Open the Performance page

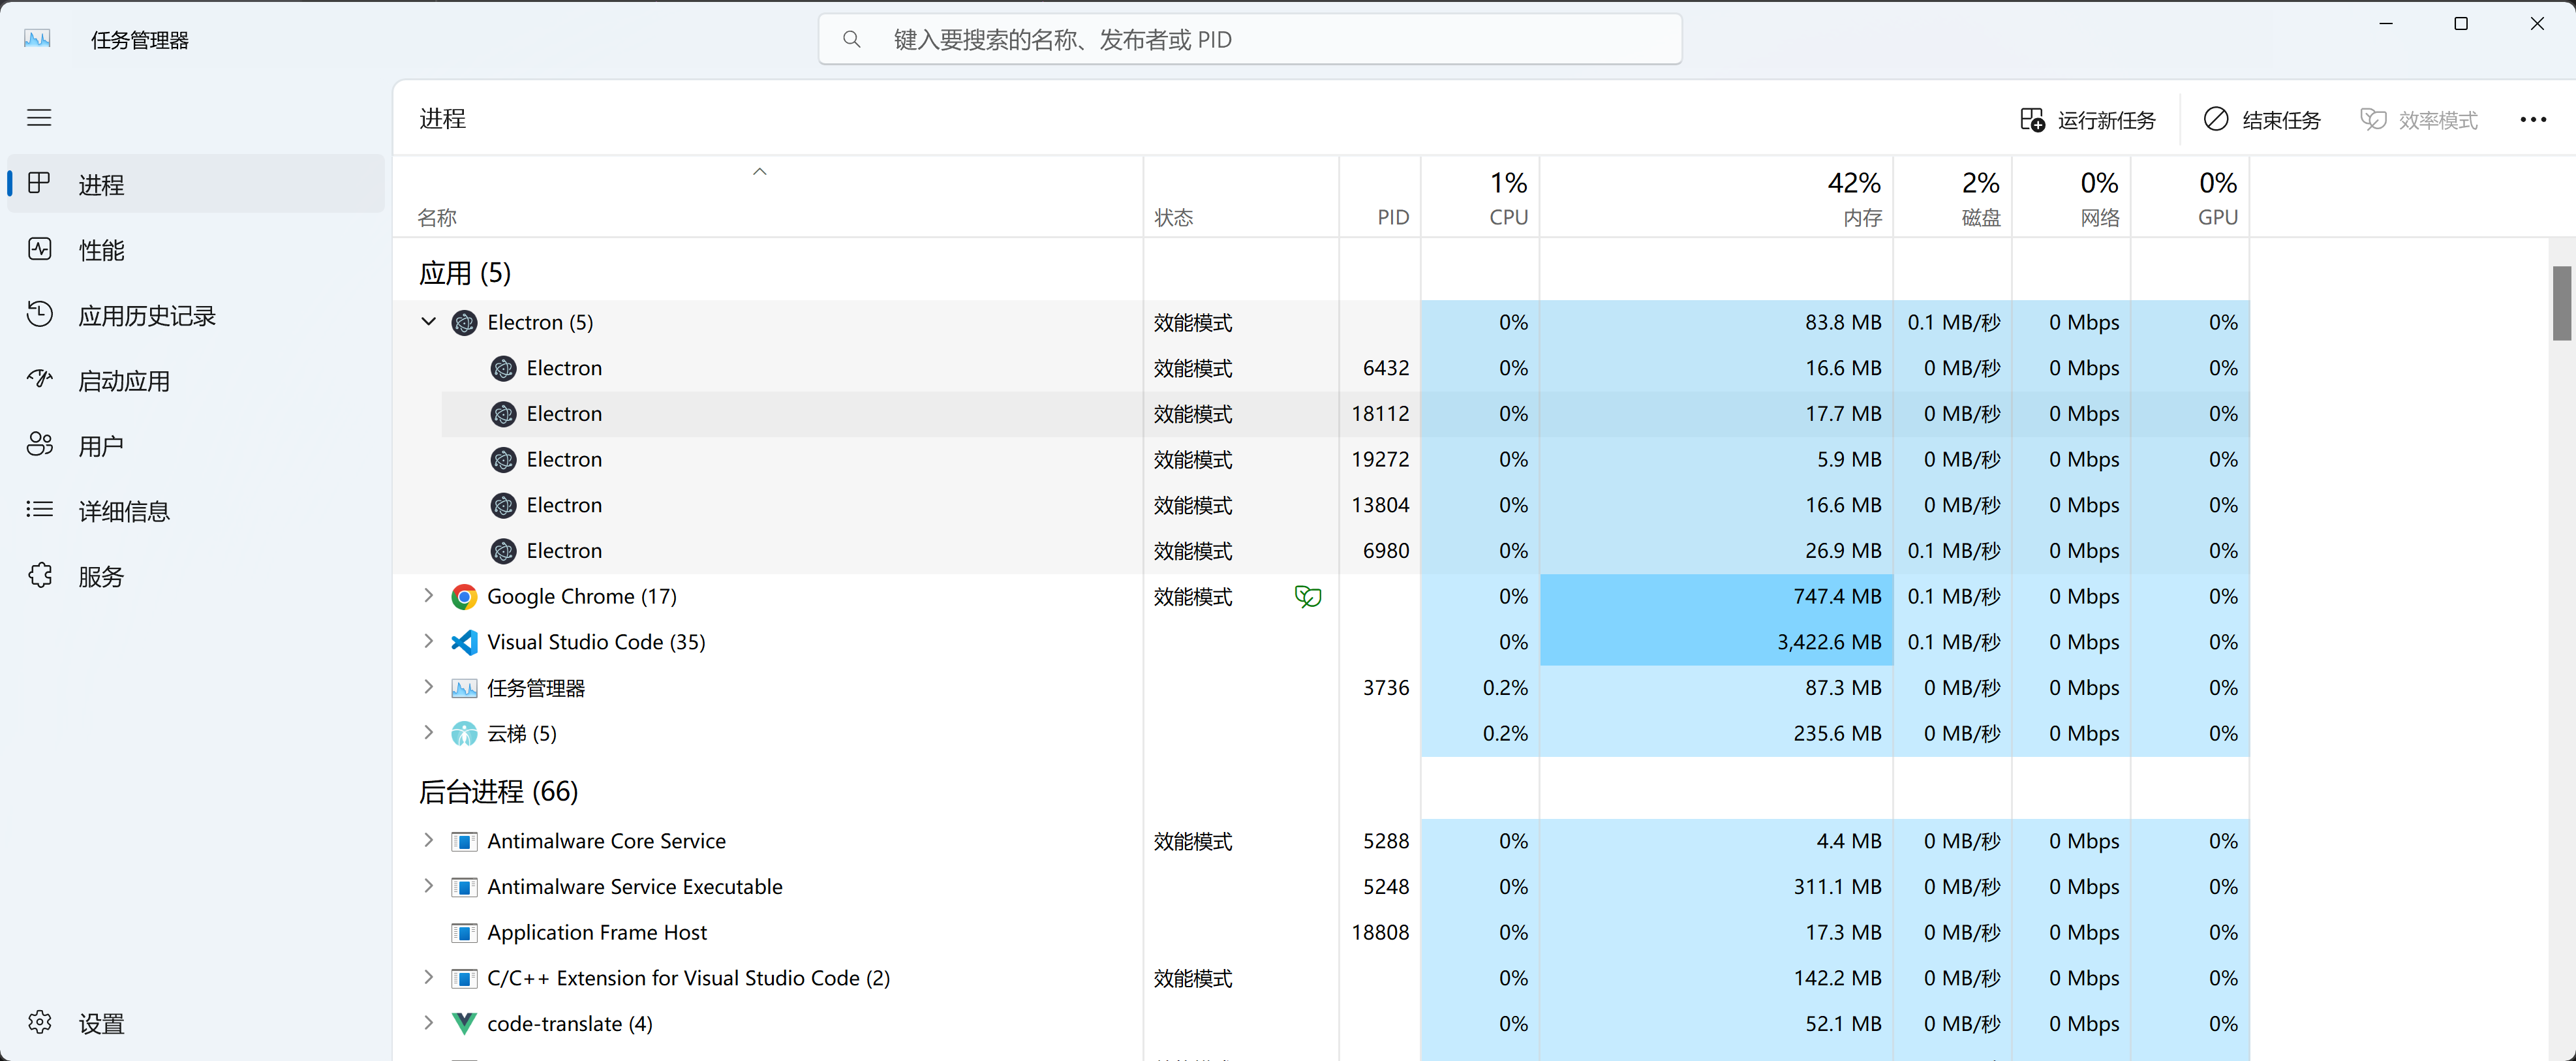tap(196, 250)
